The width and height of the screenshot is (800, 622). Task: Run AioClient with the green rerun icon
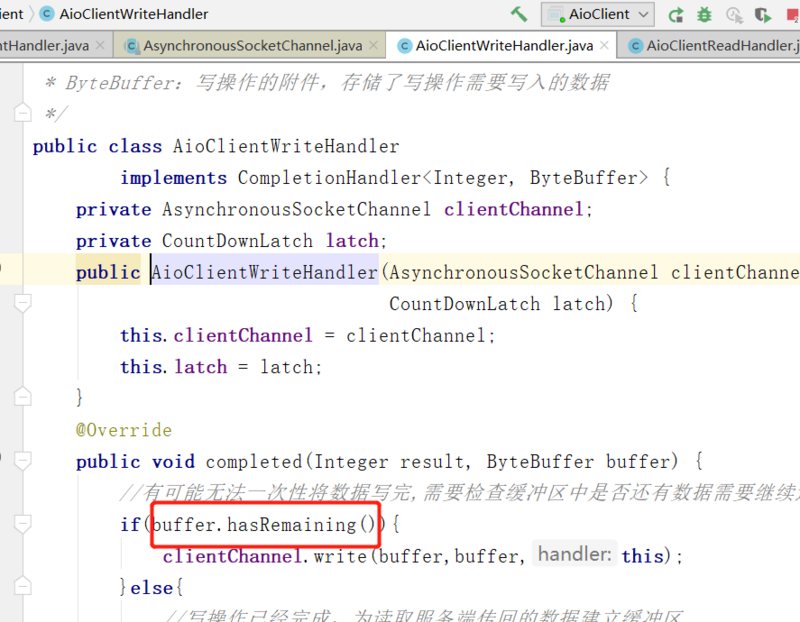point(676,15)
